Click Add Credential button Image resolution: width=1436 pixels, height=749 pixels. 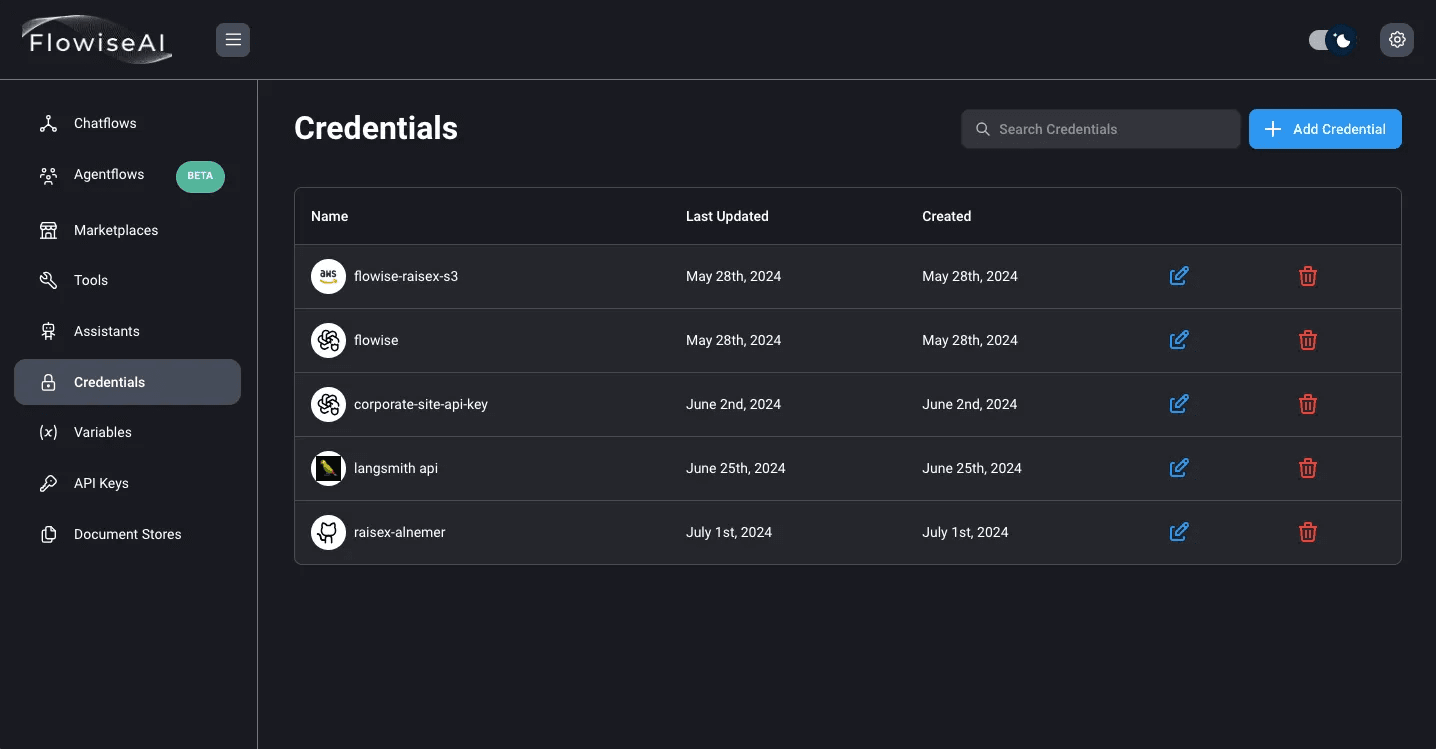[x=1325, y=129]
